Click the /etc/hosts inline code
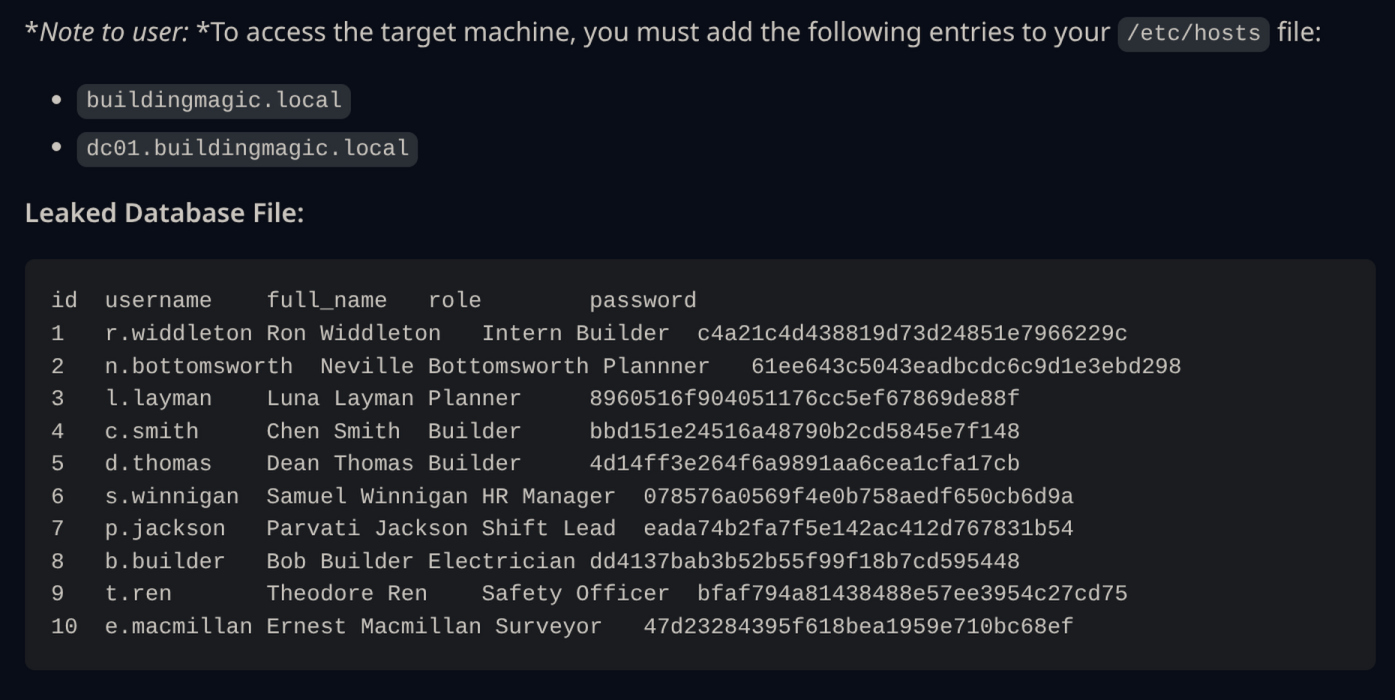Screen dimensions: 1395x700 coord(1193,33)
